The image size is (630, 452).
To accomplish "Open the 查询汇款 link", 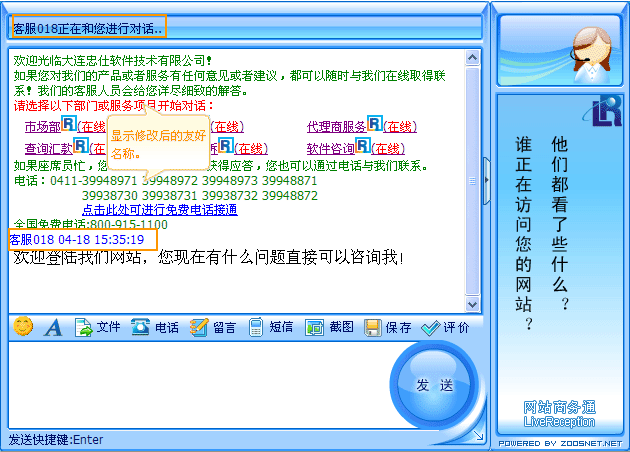I will [48, 148].
